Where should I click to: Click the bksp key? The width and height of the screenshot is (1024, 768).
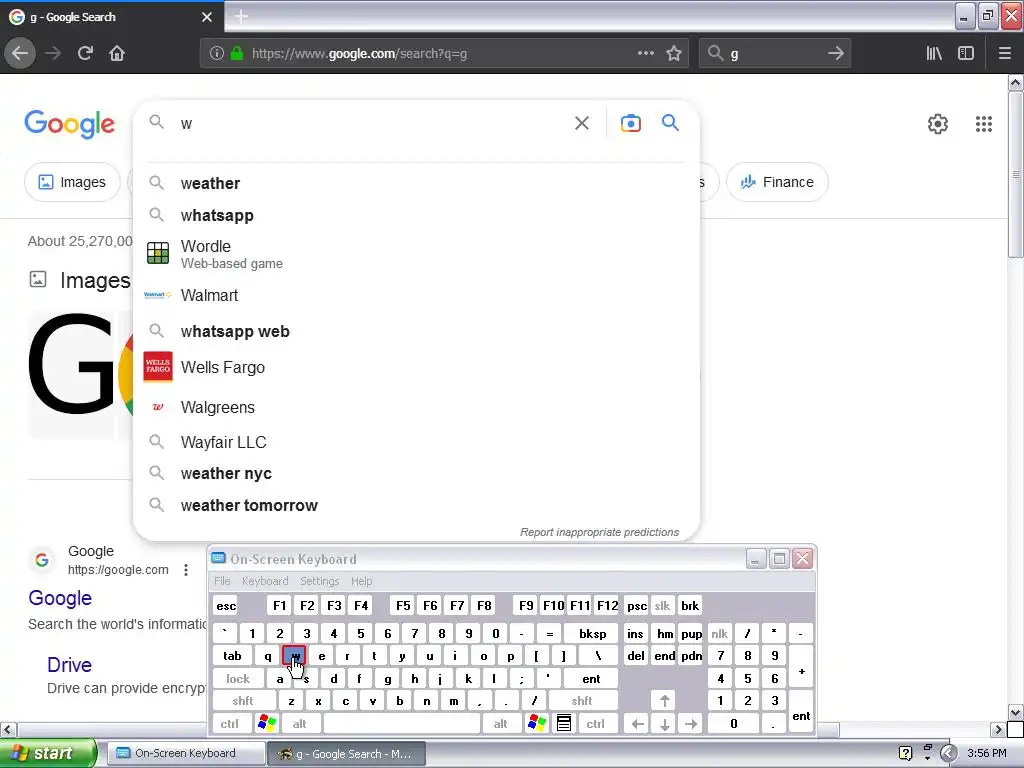tap(592, 633)
